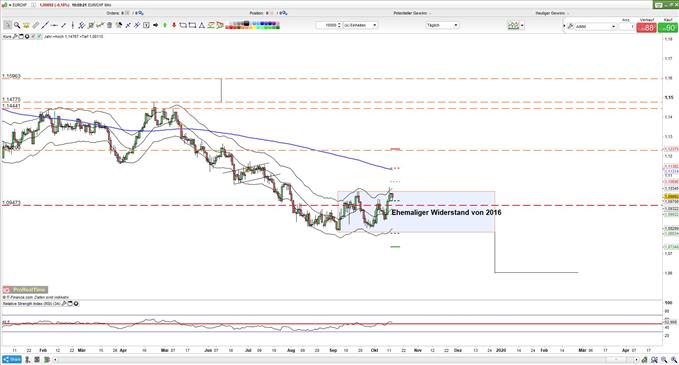Click the 1,14775 price level label
The height and width of the screenshot is (365, 679).
pyautogui.click(x=11, y=100)
